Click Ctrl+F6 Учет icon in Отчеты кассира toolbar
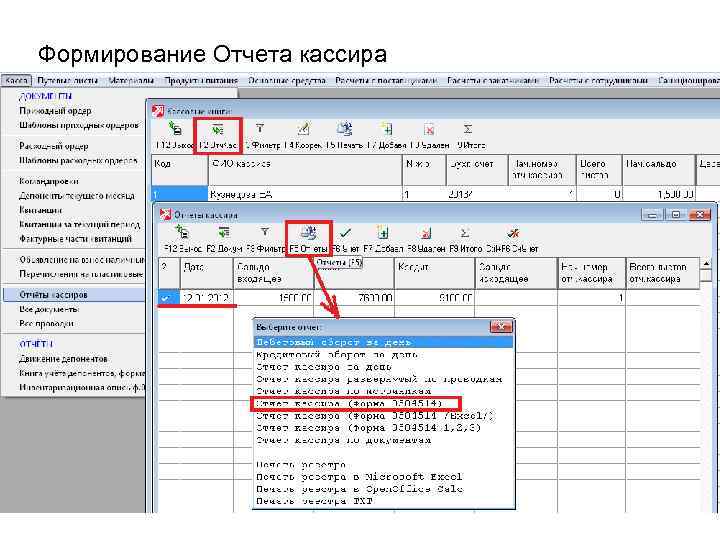This screenshot has height=540, width=720. (513, 233)
